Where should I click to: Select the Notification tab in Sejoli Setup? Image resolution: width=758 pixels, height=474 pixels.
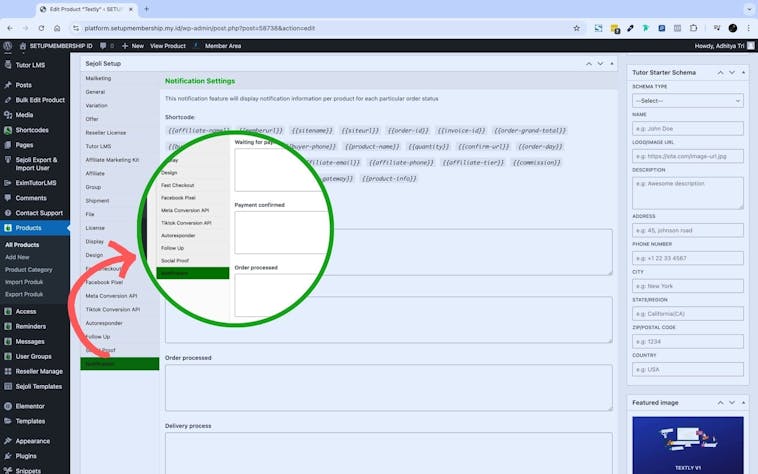click(119, 364)
